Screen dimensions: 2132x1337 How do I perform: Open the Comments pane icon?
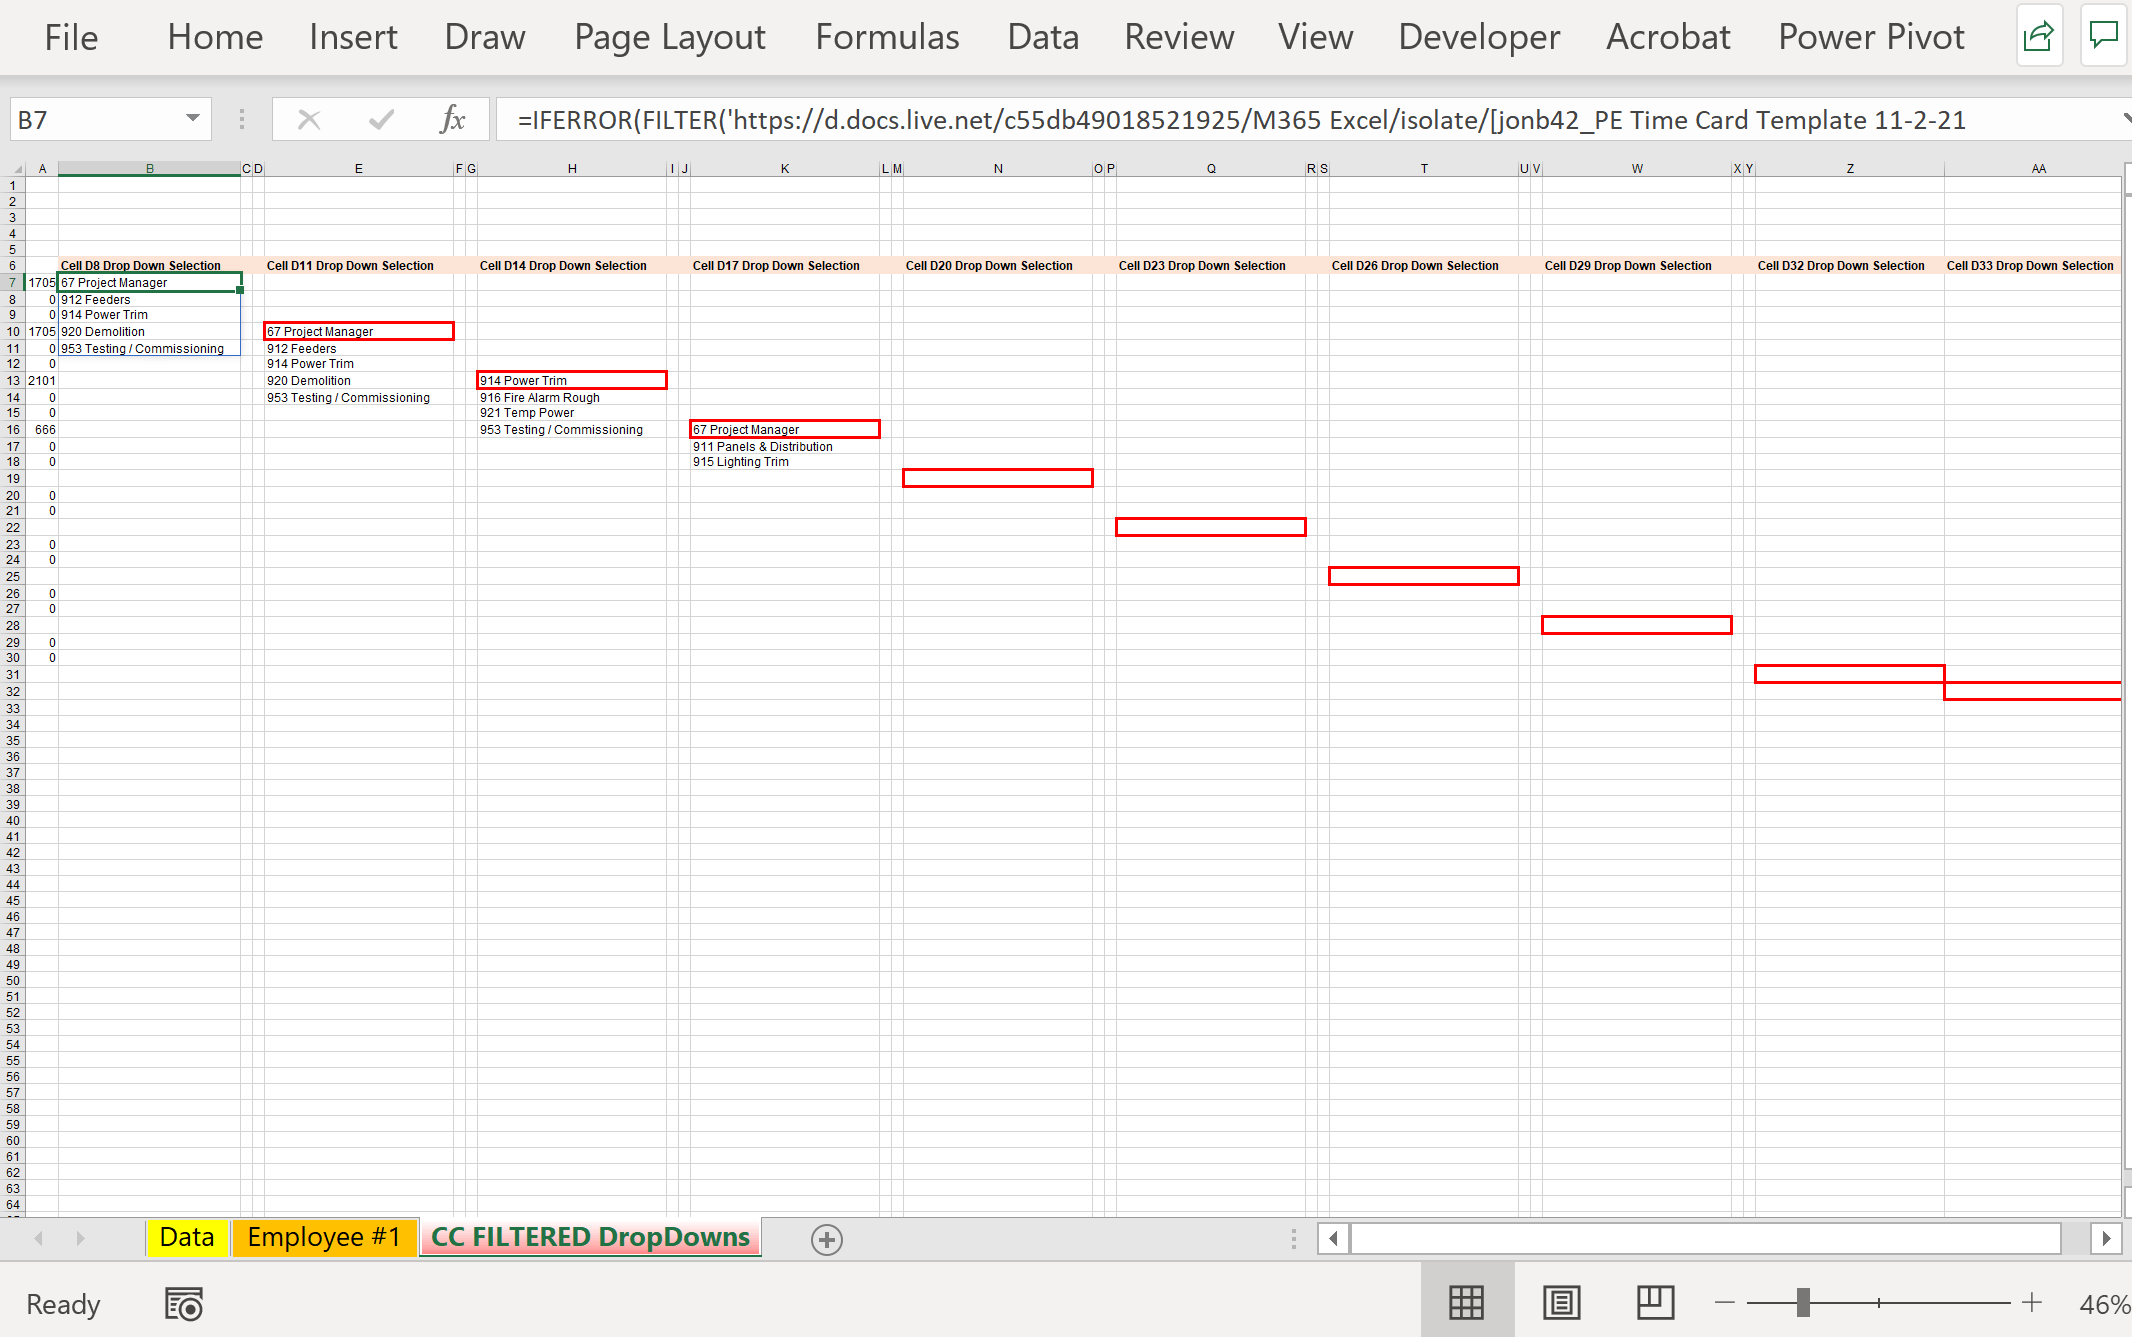[2104, 37]
